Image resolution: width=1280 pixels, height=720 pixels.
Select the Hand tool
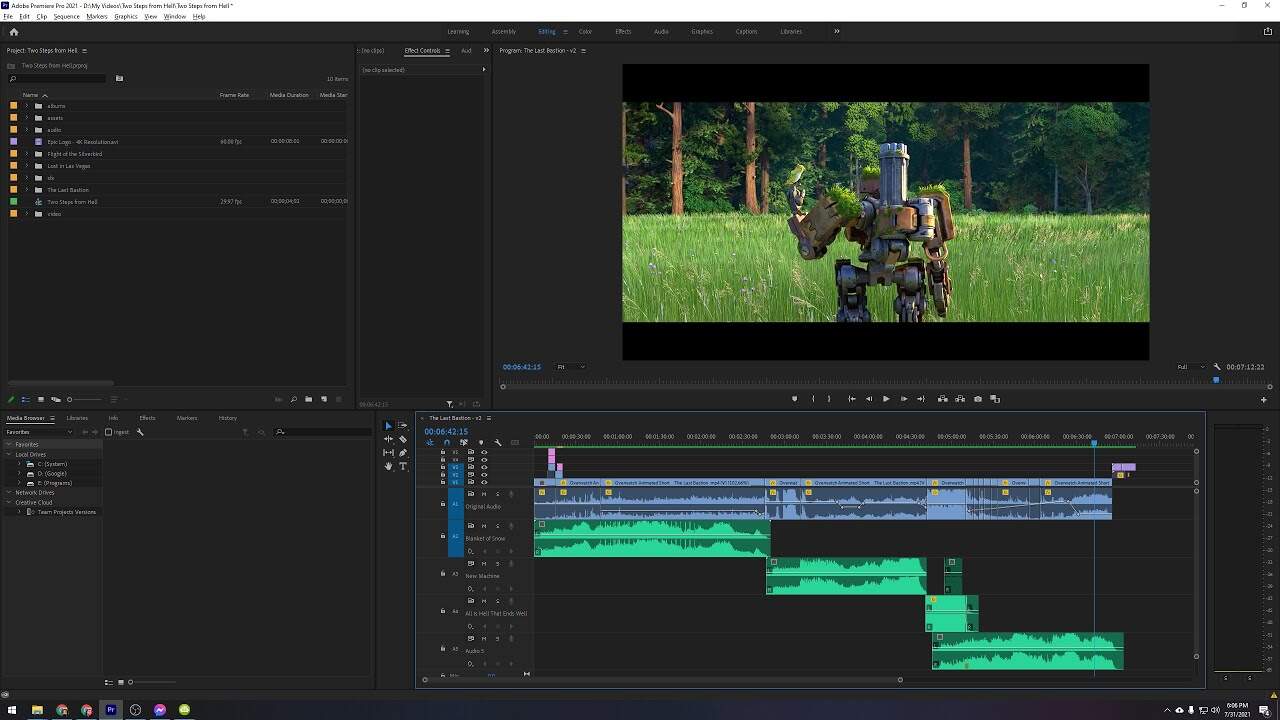coord(389,466)
